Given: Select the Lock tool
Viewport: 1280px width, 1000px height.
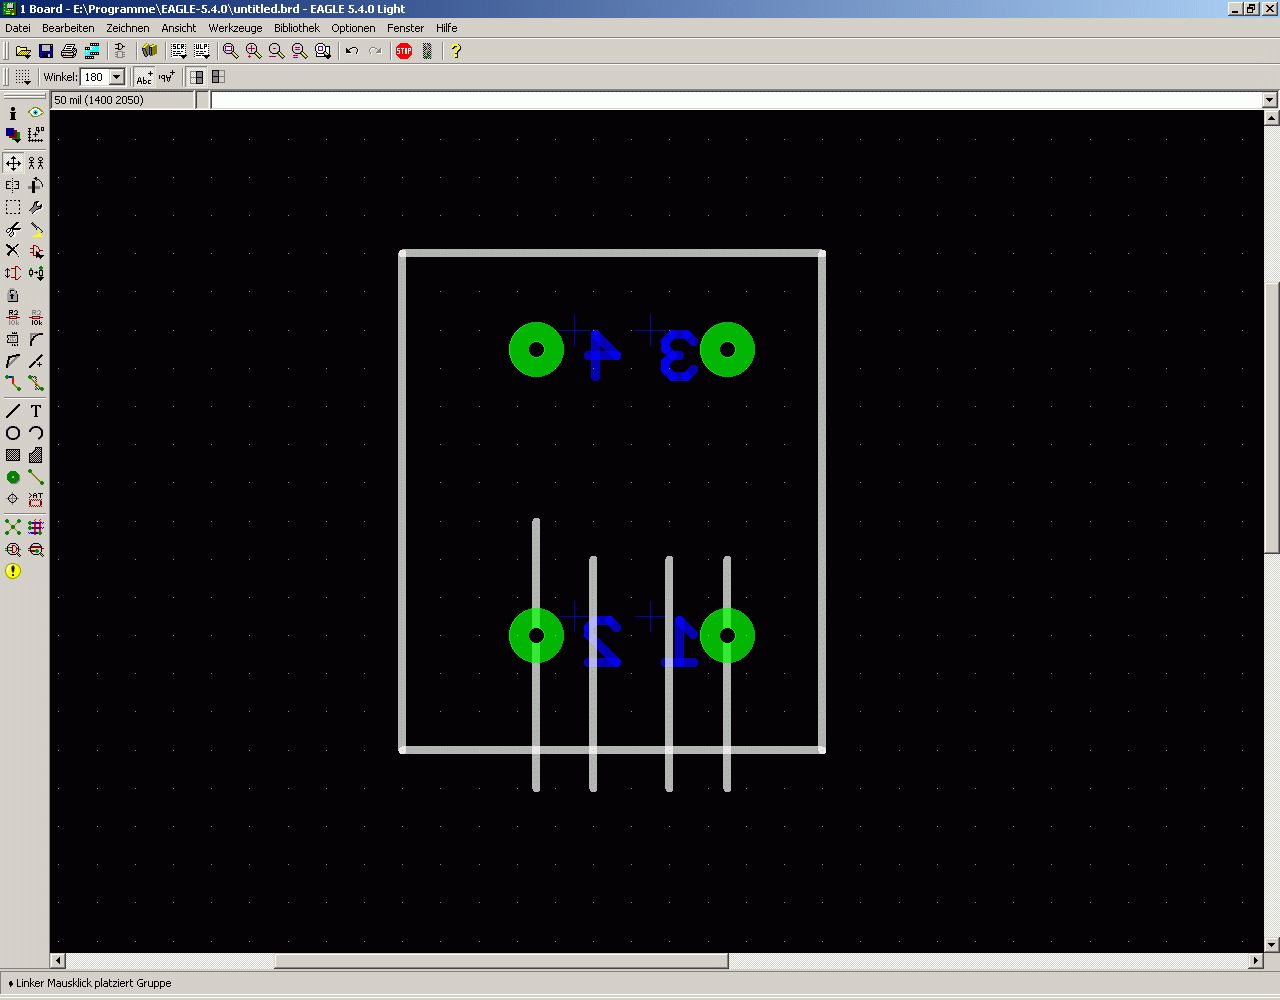Looking at the screenshot, I should [13, 295].
